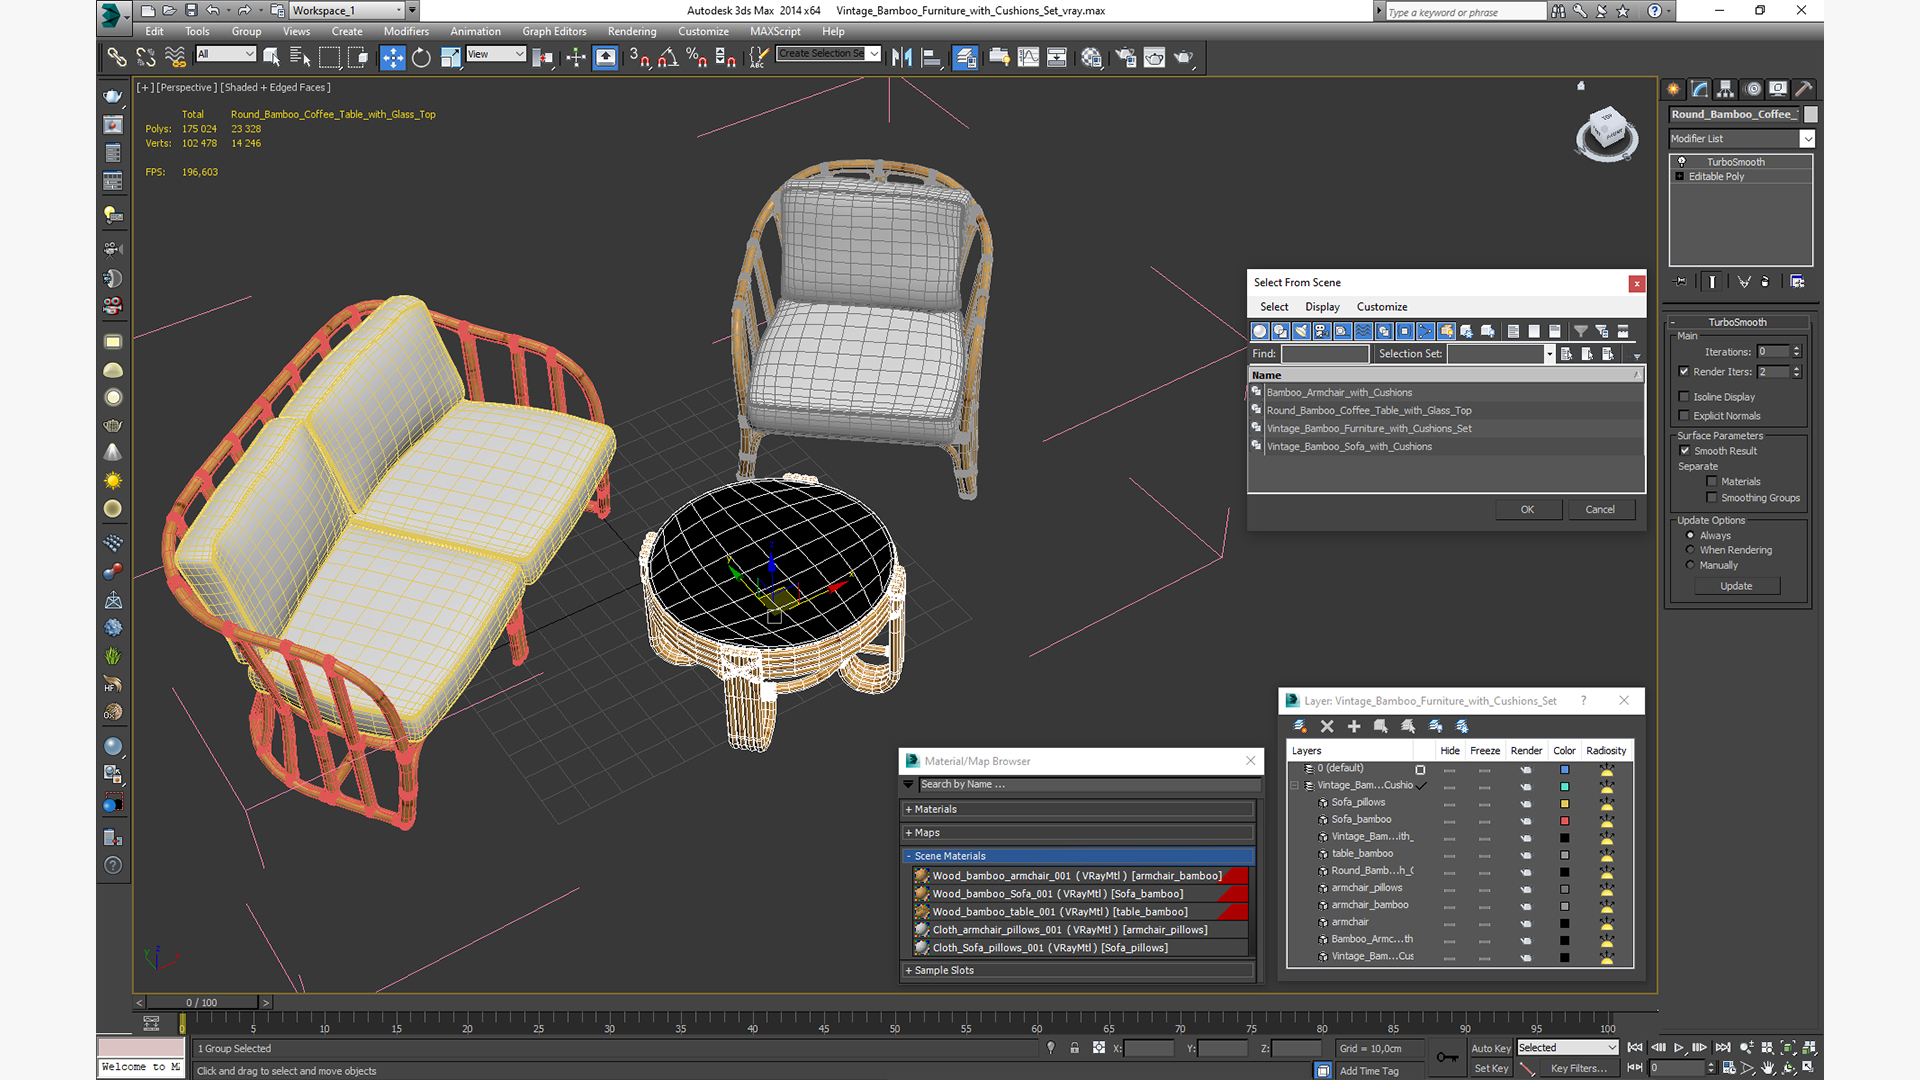1920x1080 pixels.
Task: Select the Select and Rotate tool
Action: coord(421,57)
